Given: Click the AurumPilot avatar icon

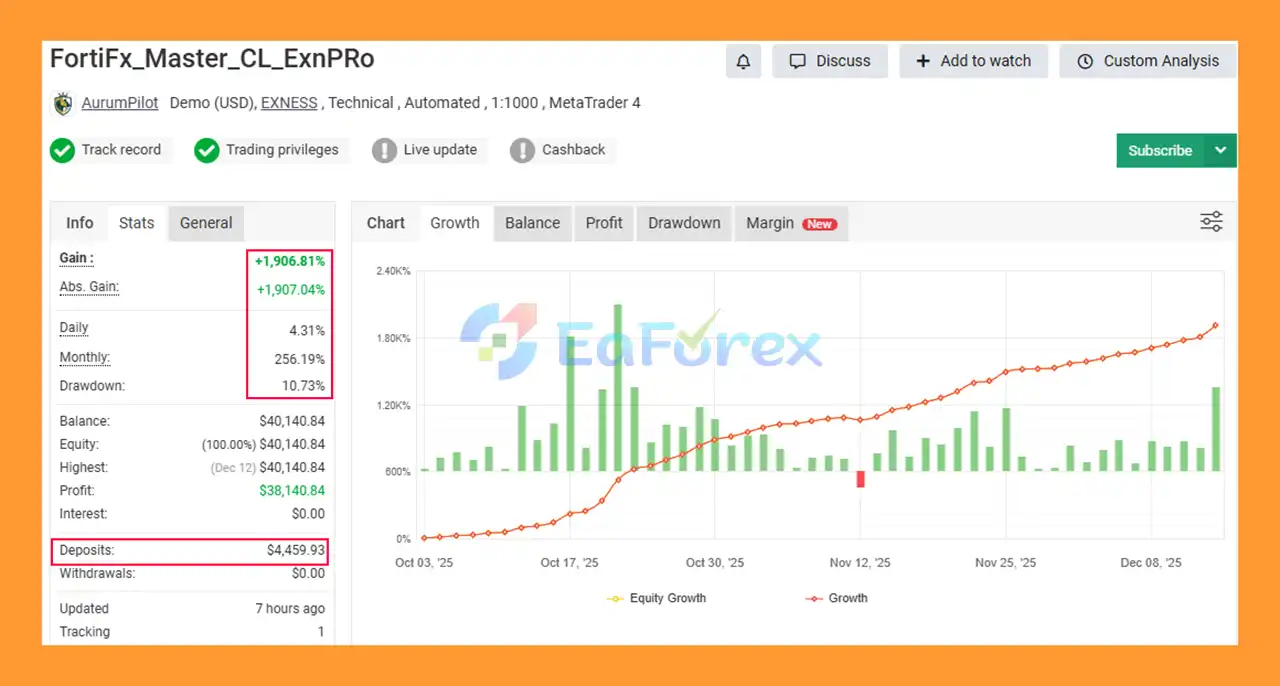Looking at the screenshot, I should 63,103.
